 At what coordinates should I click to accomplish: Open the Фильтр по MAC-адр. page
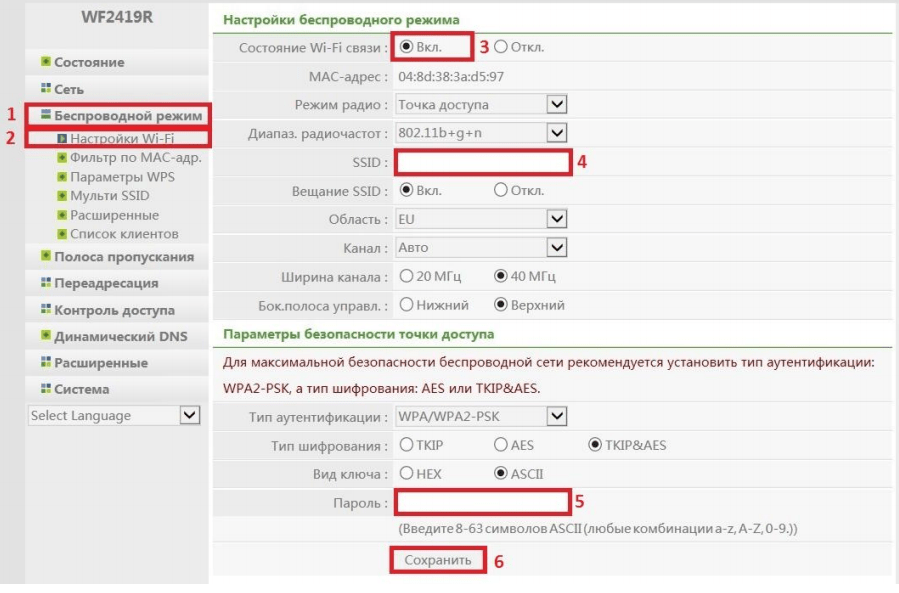135,158
